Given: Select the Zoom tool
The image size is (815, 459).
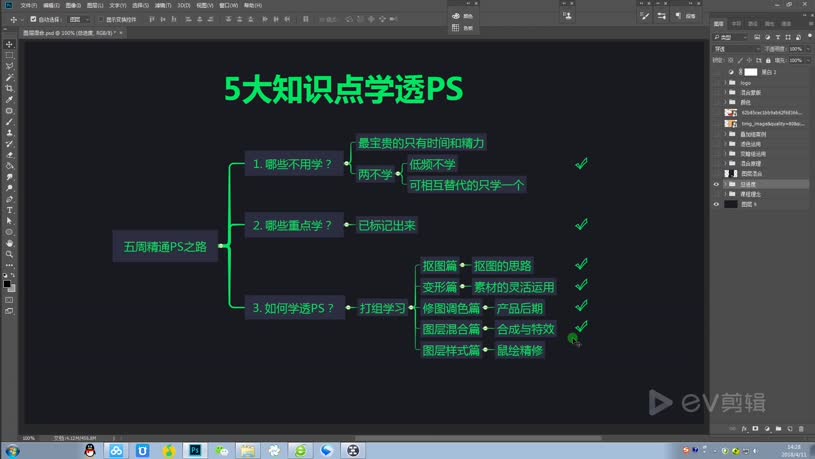Looking at the screenshot, I should click(x=9, y=254).
